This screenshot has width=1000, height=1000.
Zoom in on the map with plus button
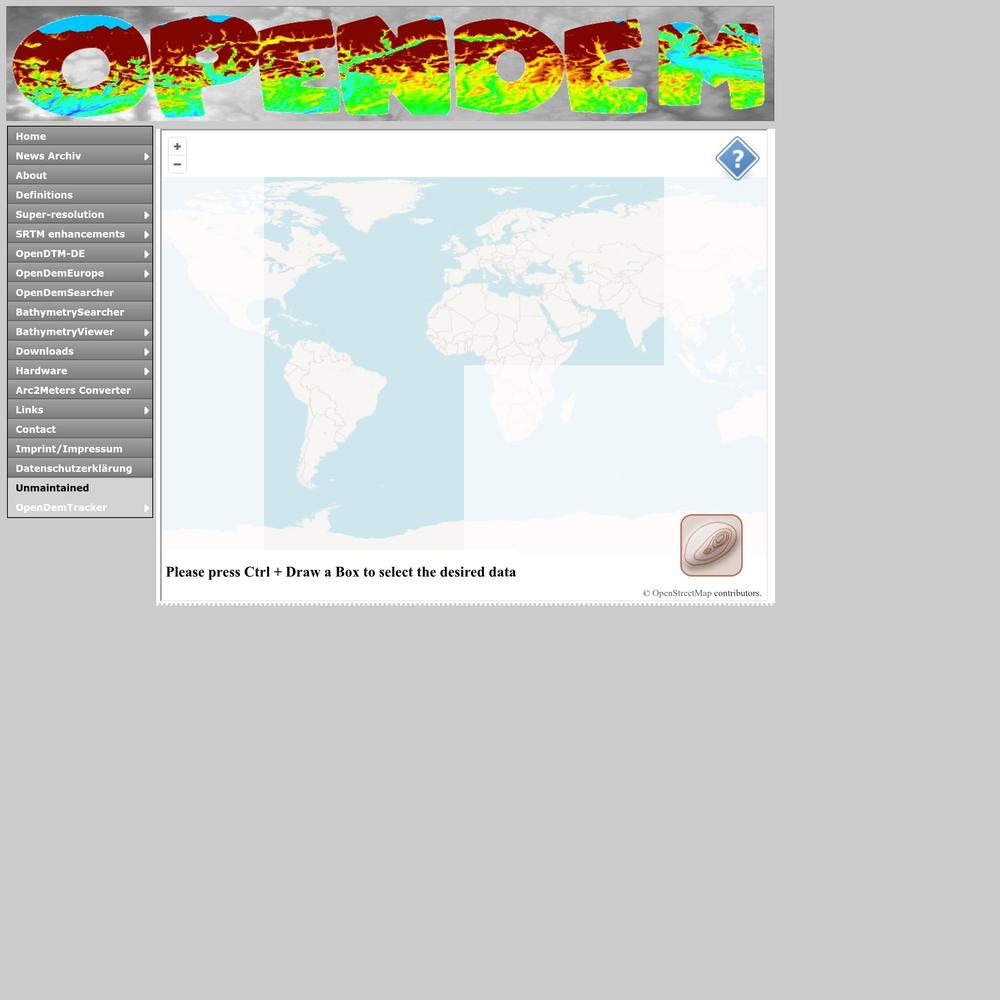coord(177,147)
